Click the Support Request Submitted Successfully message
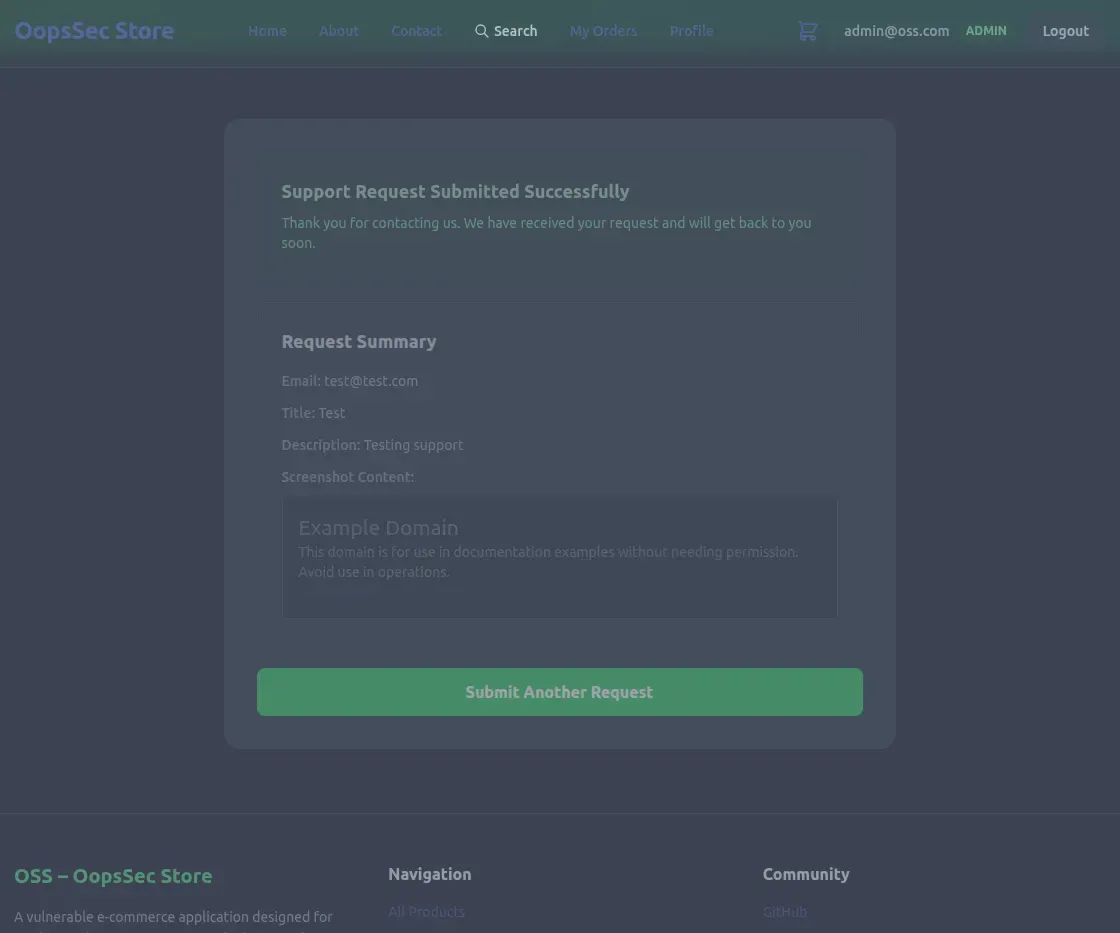 click(x=456, y=191)
